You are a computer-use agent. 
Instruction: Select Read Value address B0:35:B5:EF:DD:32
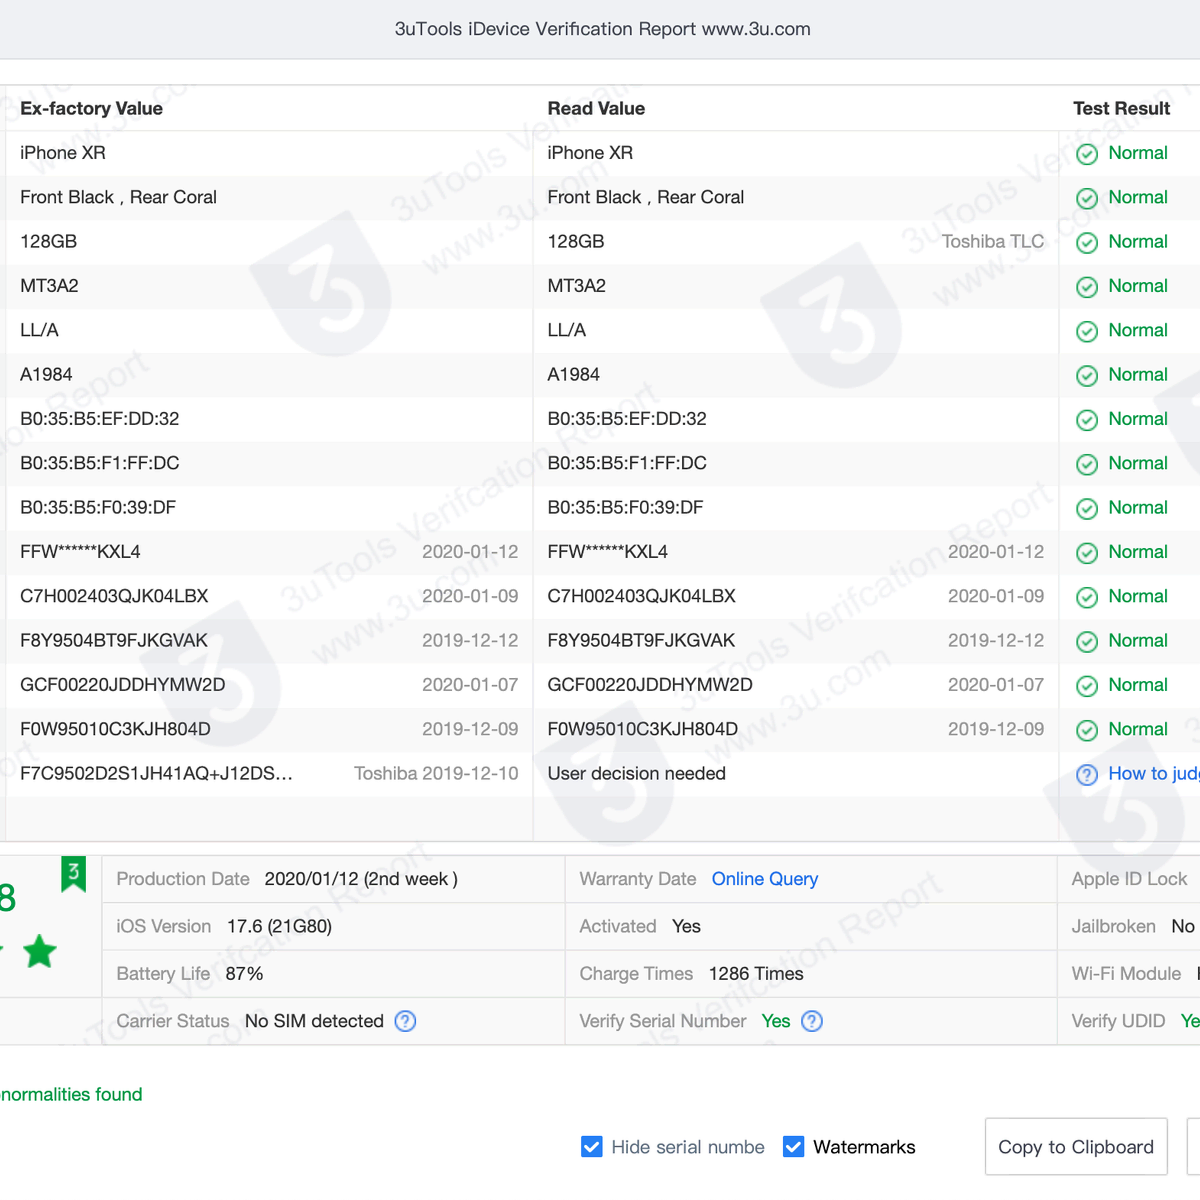pyautogui.click(x=627, y=418)
